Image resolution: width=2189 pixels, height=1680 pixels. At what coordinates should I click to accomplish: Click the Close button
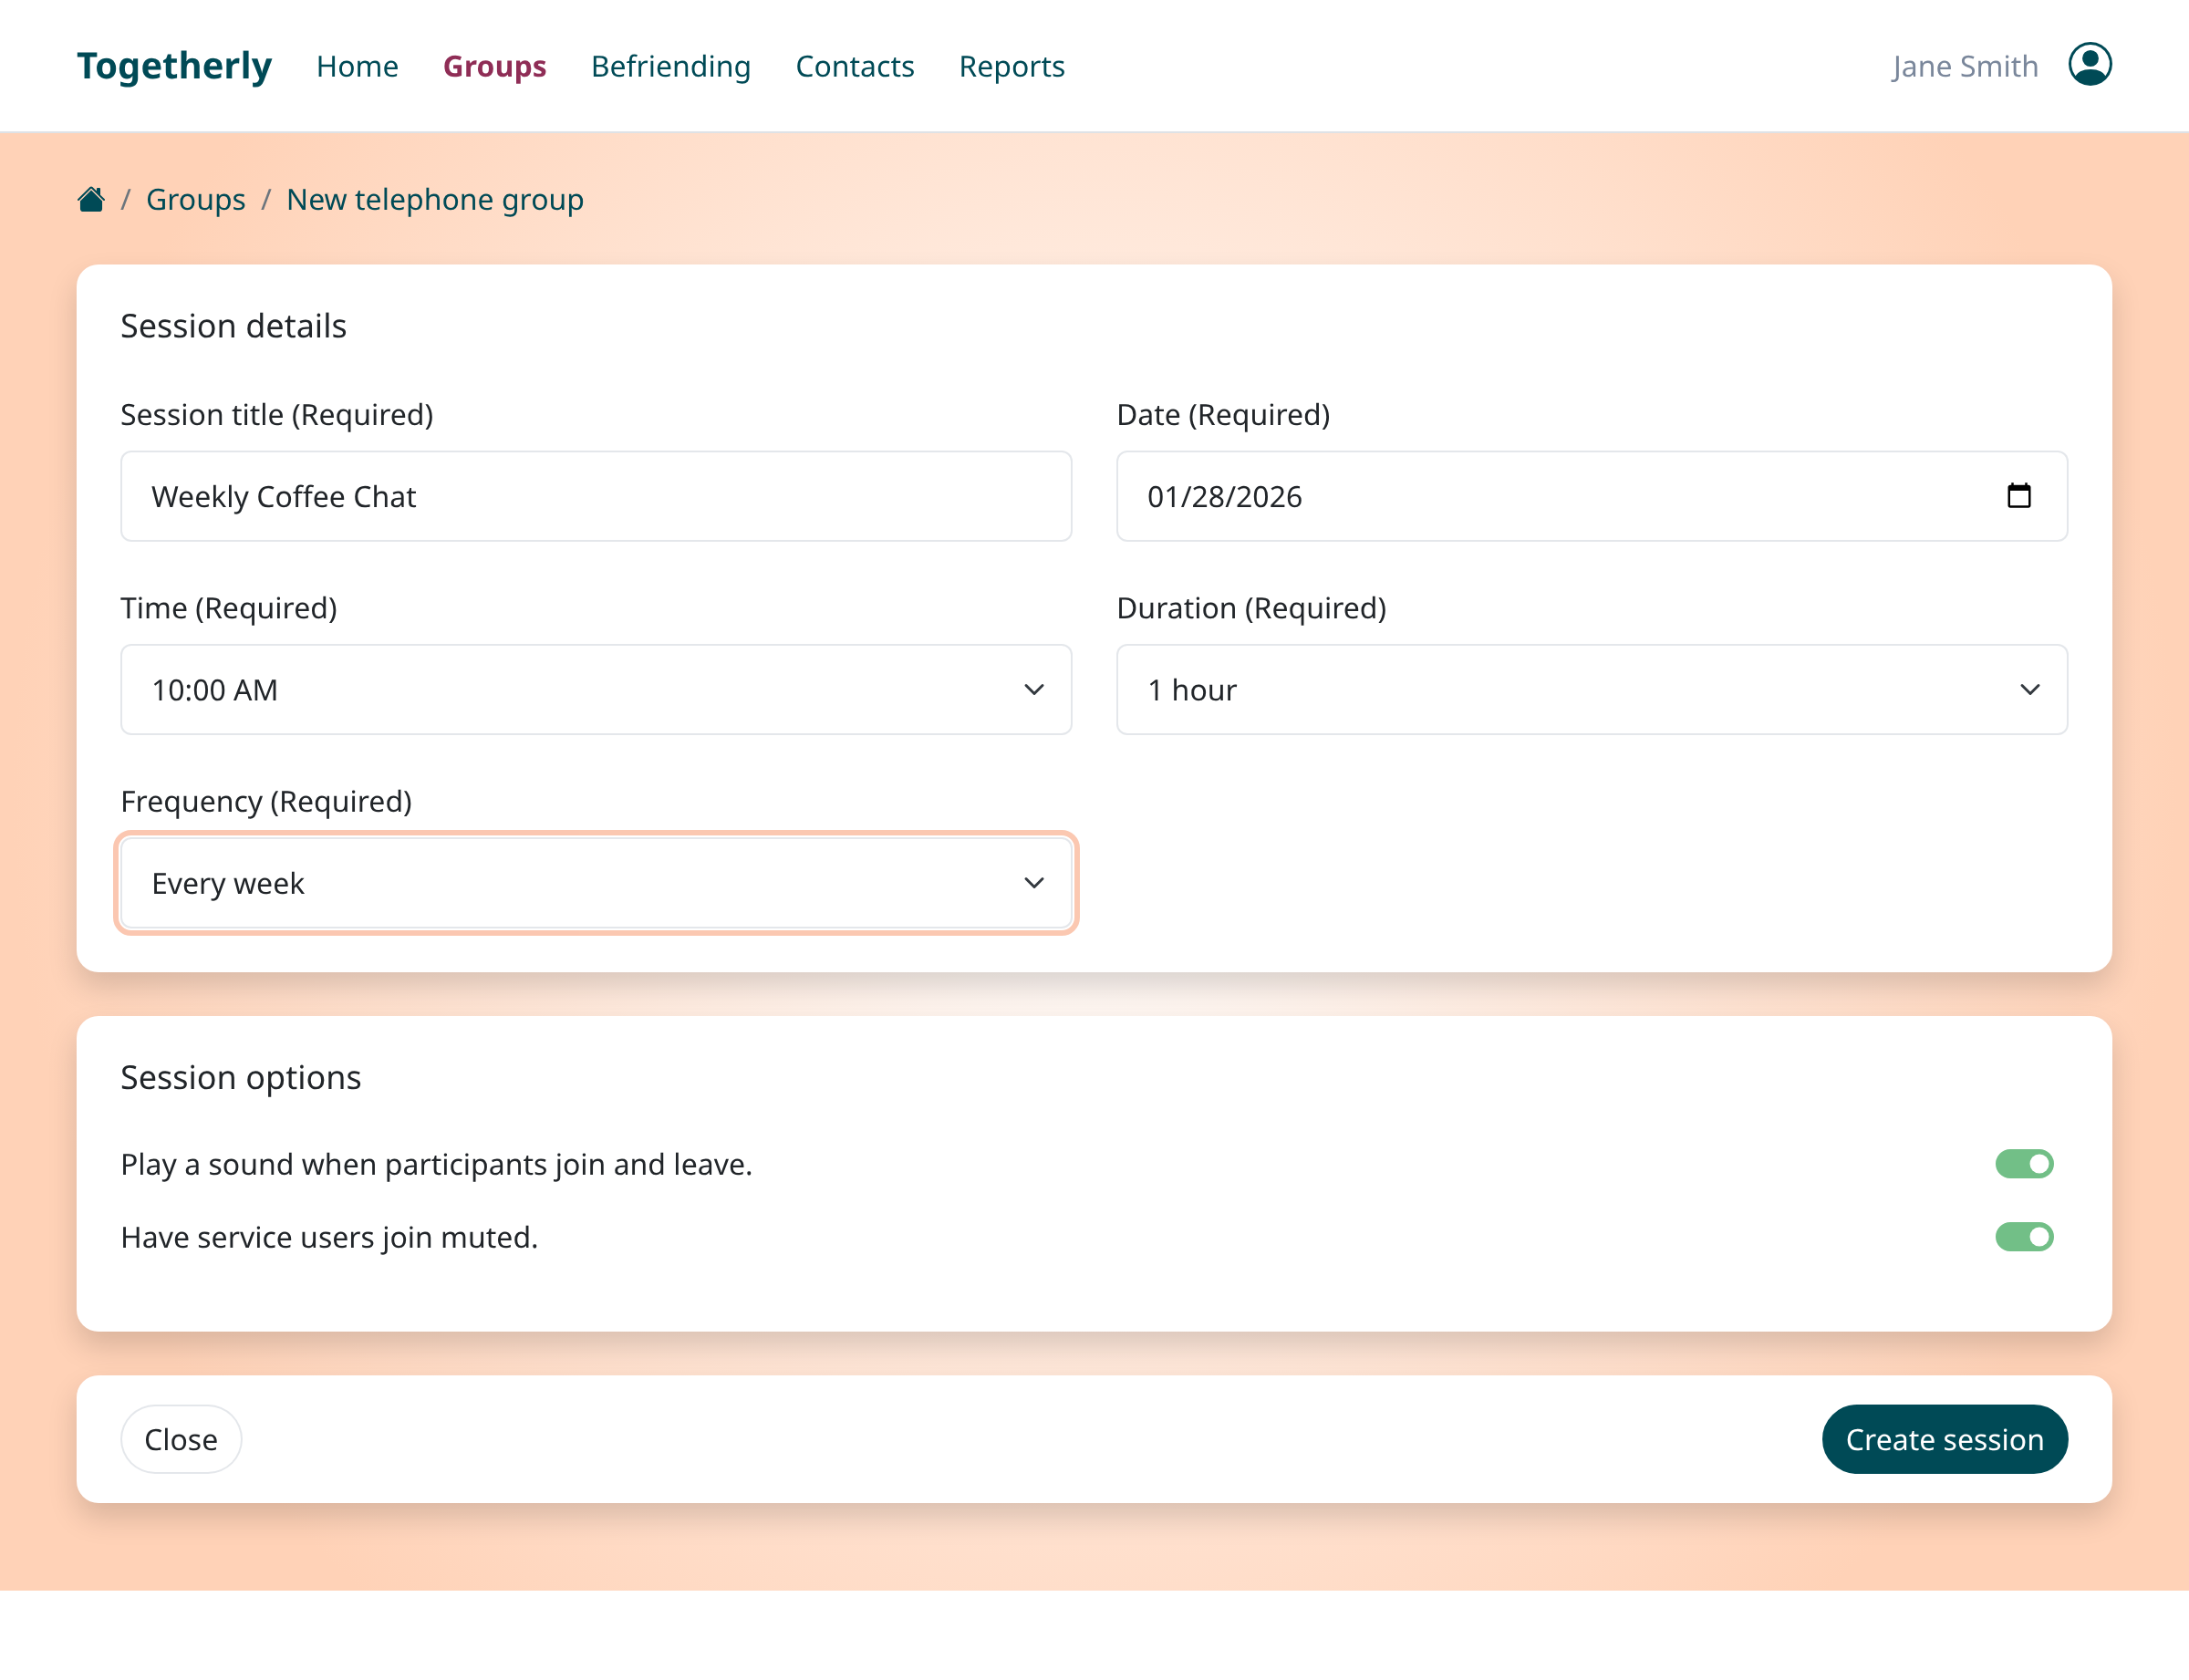coord(181,1439)
